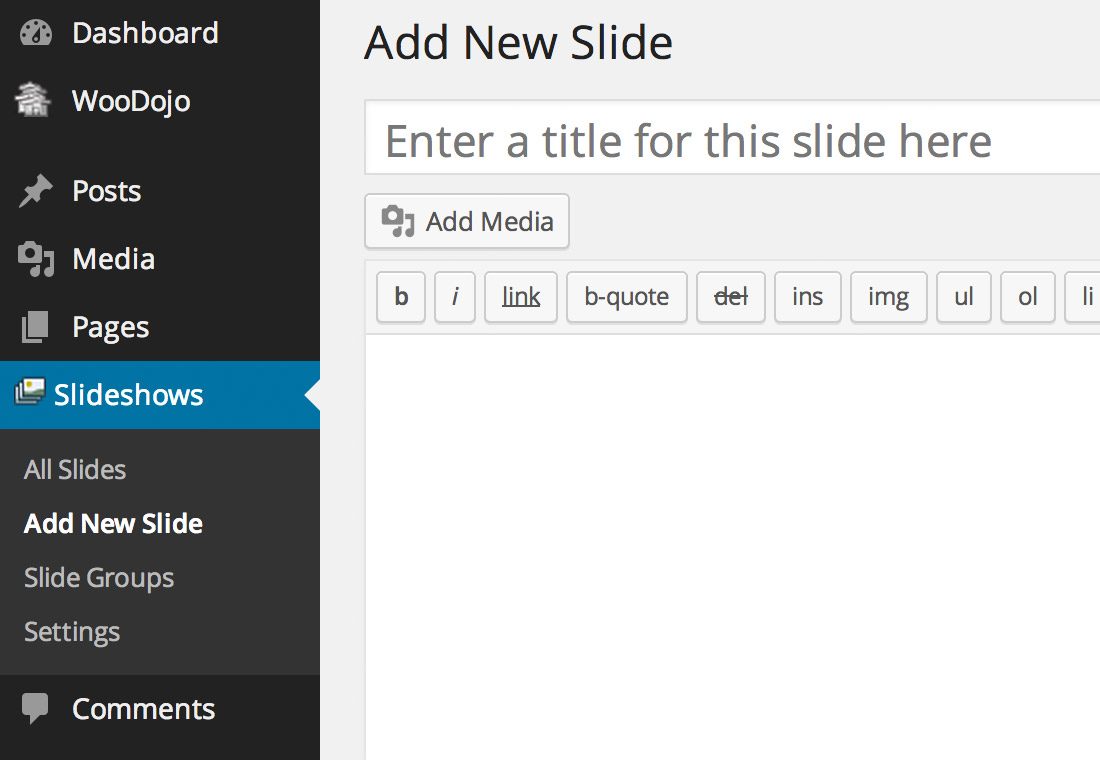Image resolution: width=1100 pixels, height=760 pixels.
Task: Open WooDojo via its dojo icon
Action: 33,99
